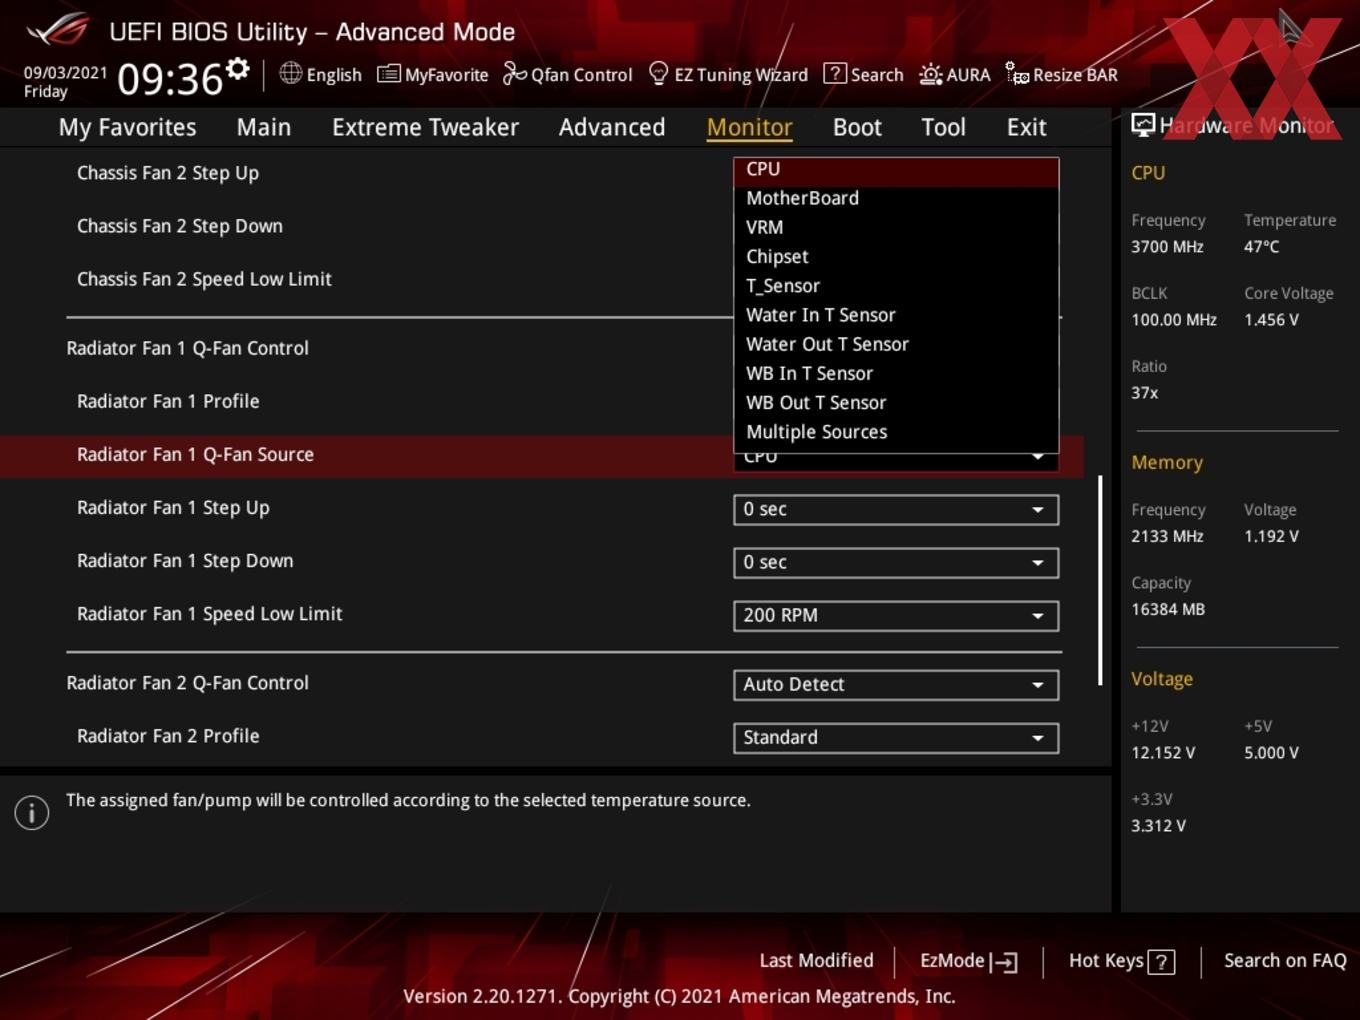Viewport: 1360px width, 1020px height.
Task: Select Water Out T Sensor
Action: click(896, 344)
